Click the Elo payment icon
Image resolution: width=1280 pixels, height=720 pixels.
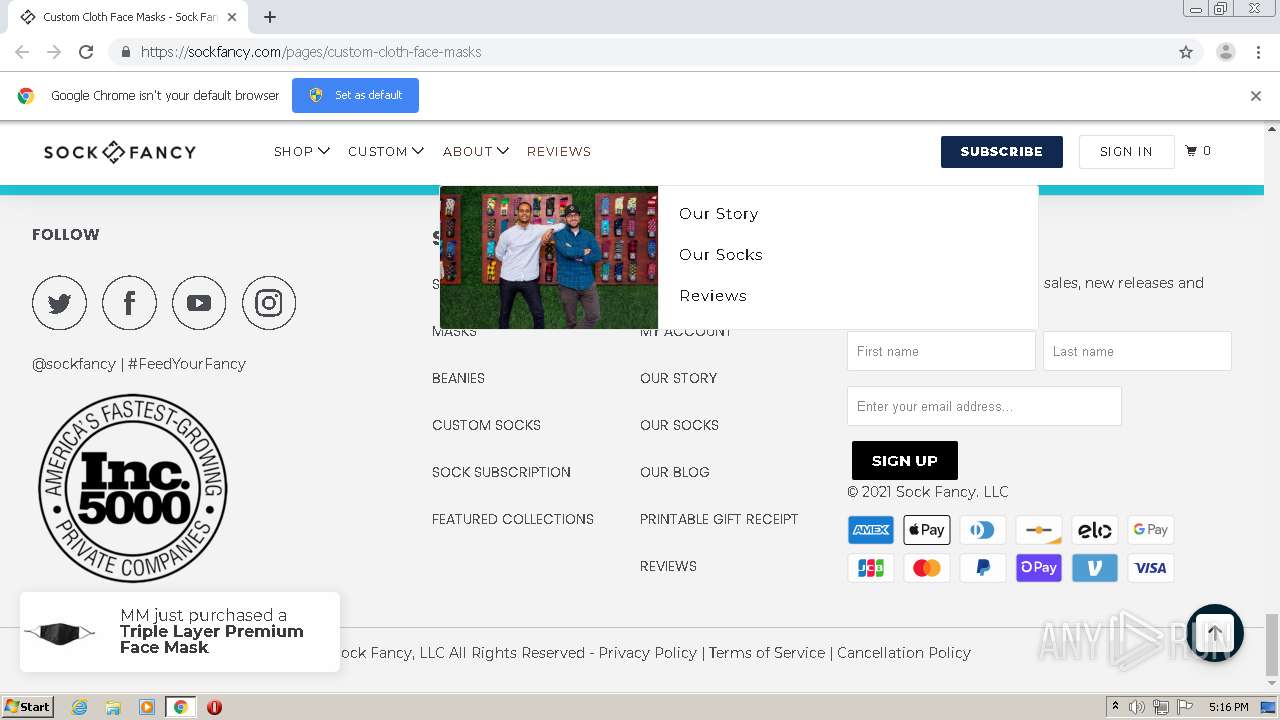(x=1095, y=530)
